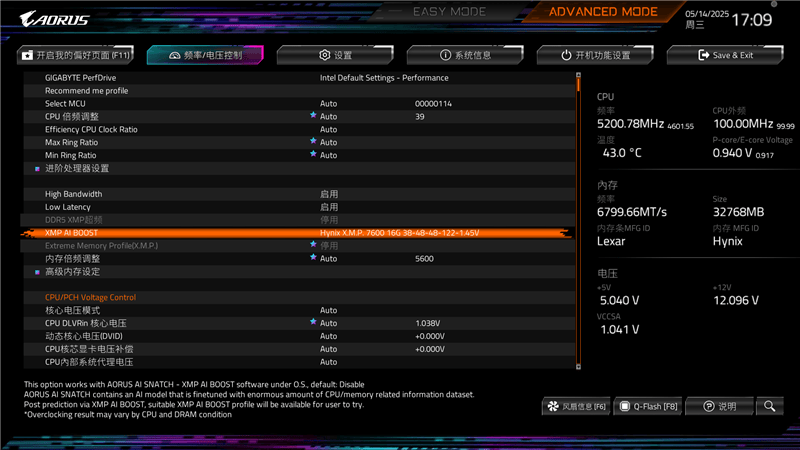Click the 05/14/2025 date
Image resolution: width=800 pixels, height=450 pixels.
pyautogui.click(x=707, y=14)
